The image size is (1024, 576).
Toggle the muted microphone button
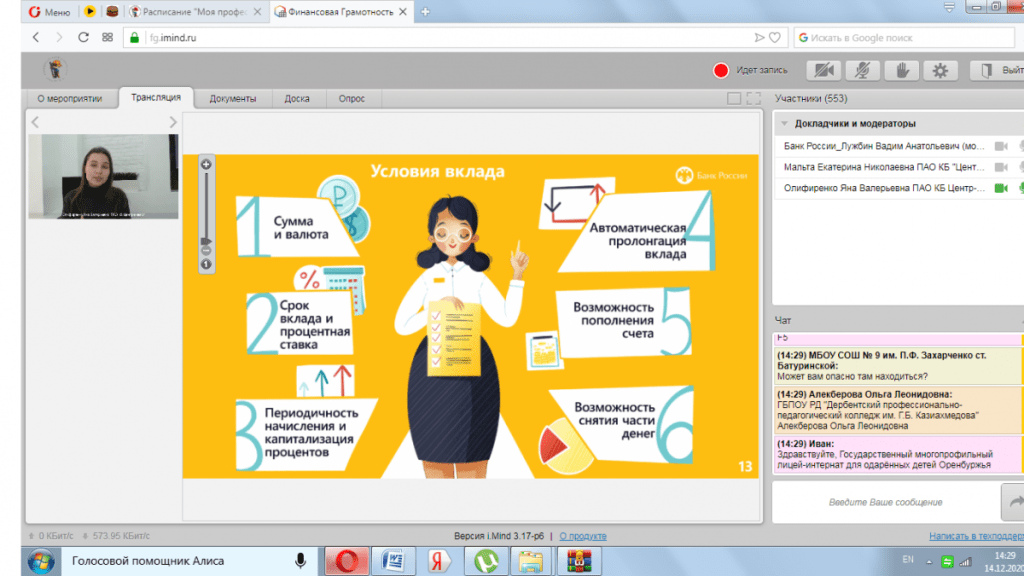coord(862,71)
